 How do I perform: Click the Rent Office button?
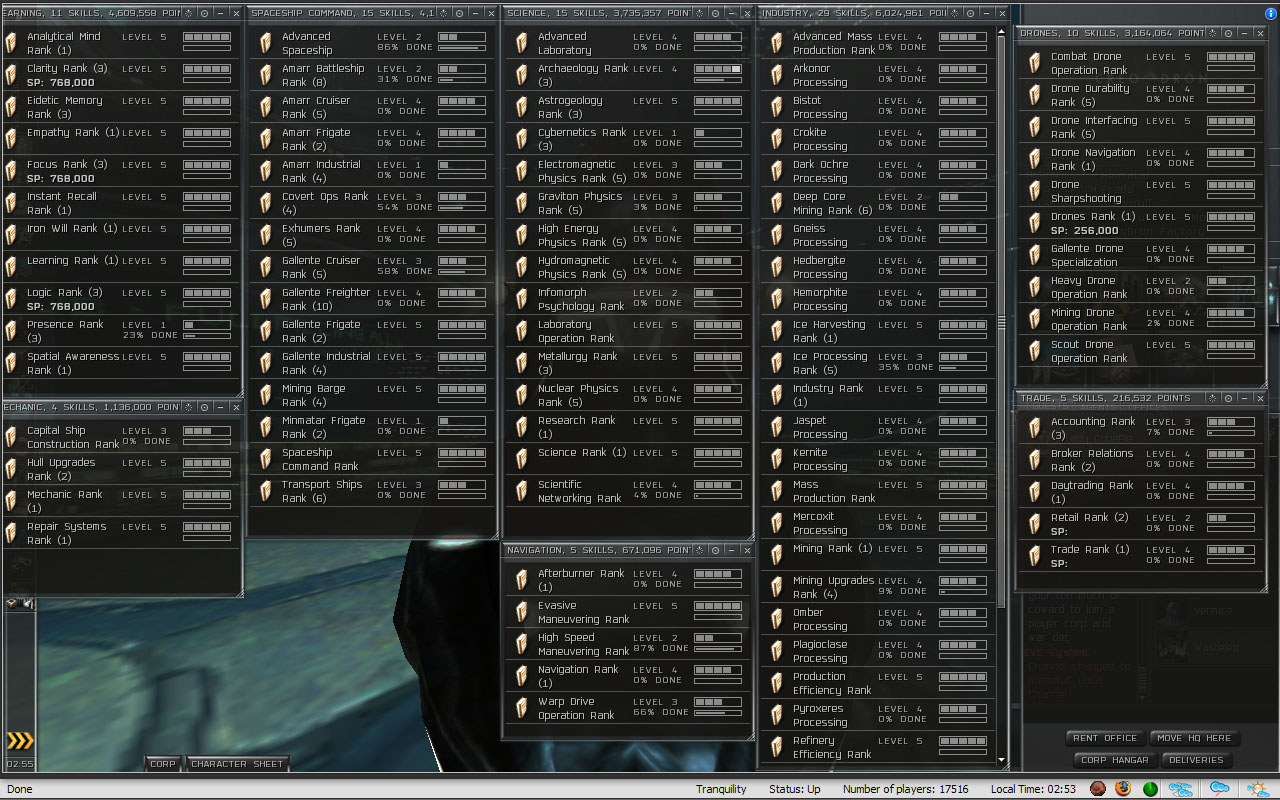[1105, 738]
